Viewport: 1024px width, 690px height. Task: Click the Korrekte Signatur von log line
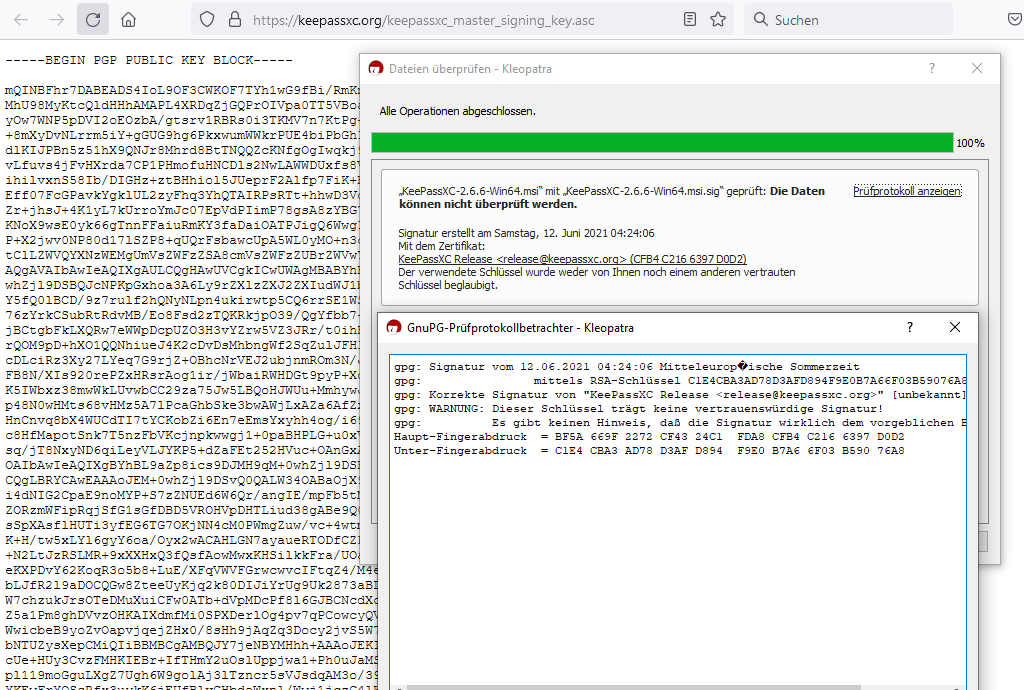point(679,395)
